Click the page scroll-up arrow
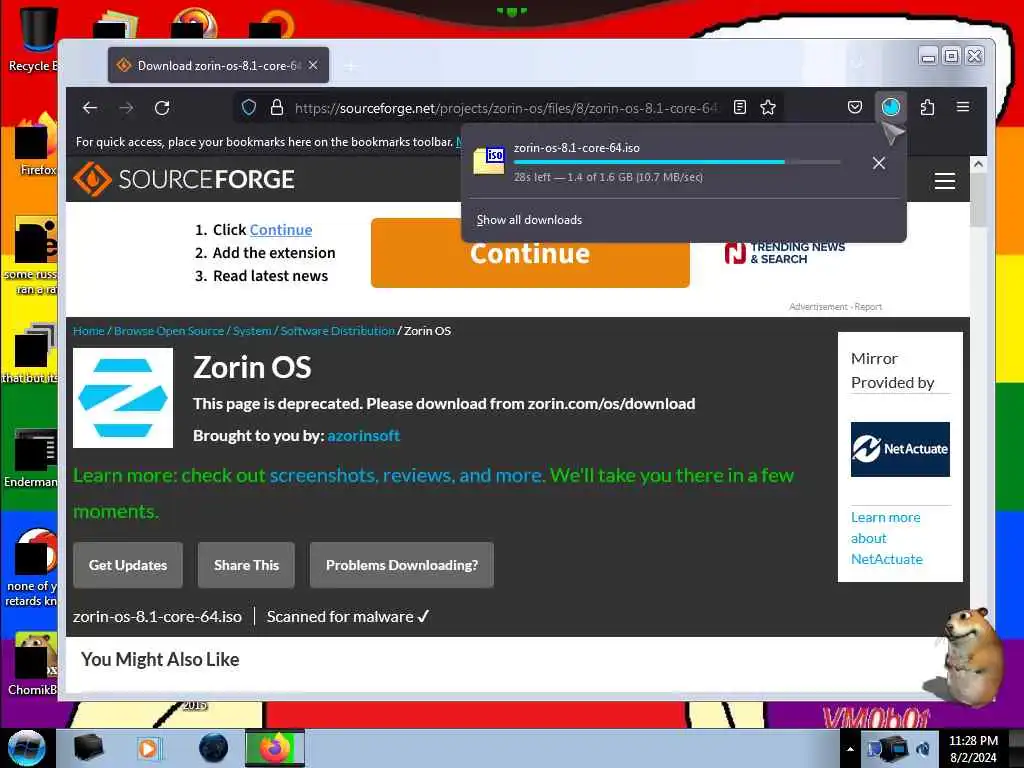1024x768 pixels. click(x=978, y=164)
